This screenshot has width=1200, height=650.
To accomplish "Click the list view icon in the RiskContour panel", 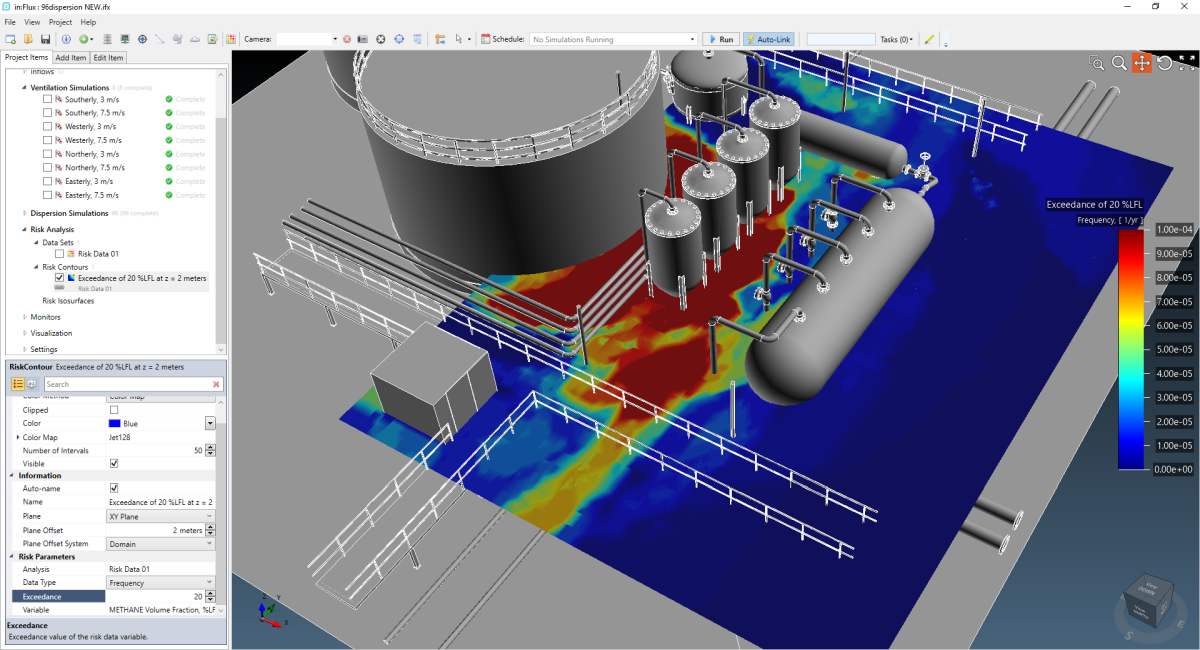I will tap(16, 384).
